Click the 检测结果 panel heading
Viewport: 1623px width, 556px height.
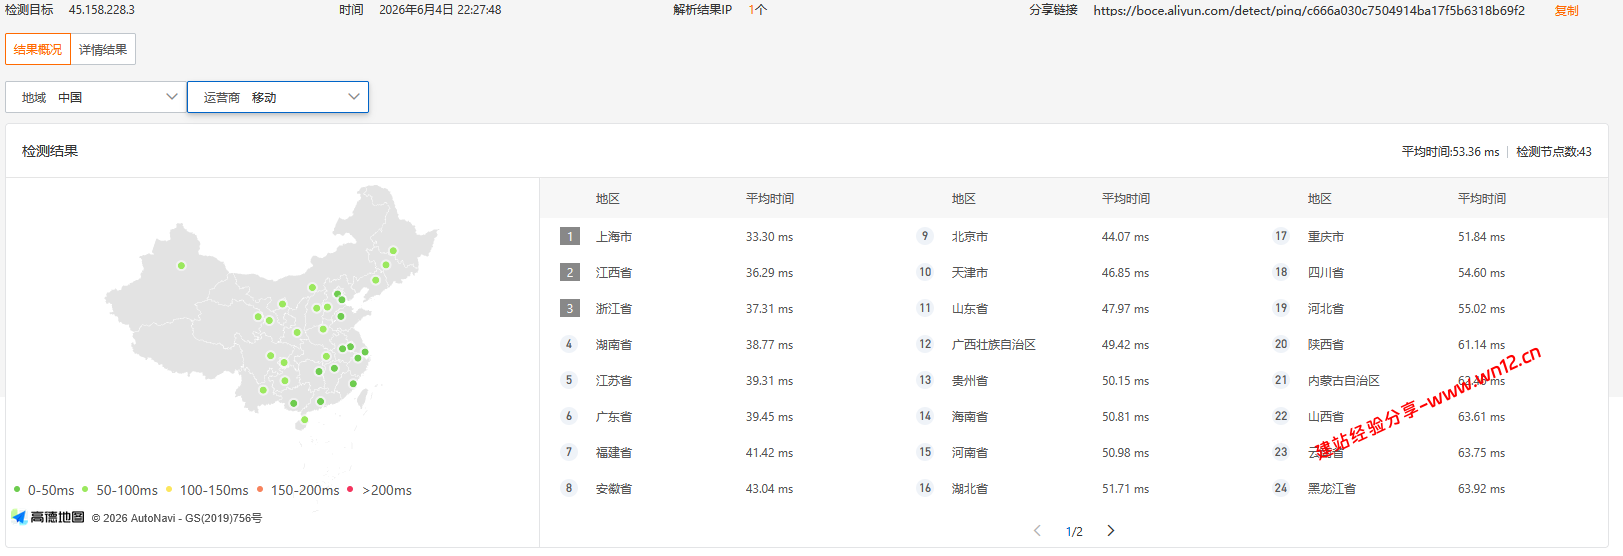(x=50, y=151)
